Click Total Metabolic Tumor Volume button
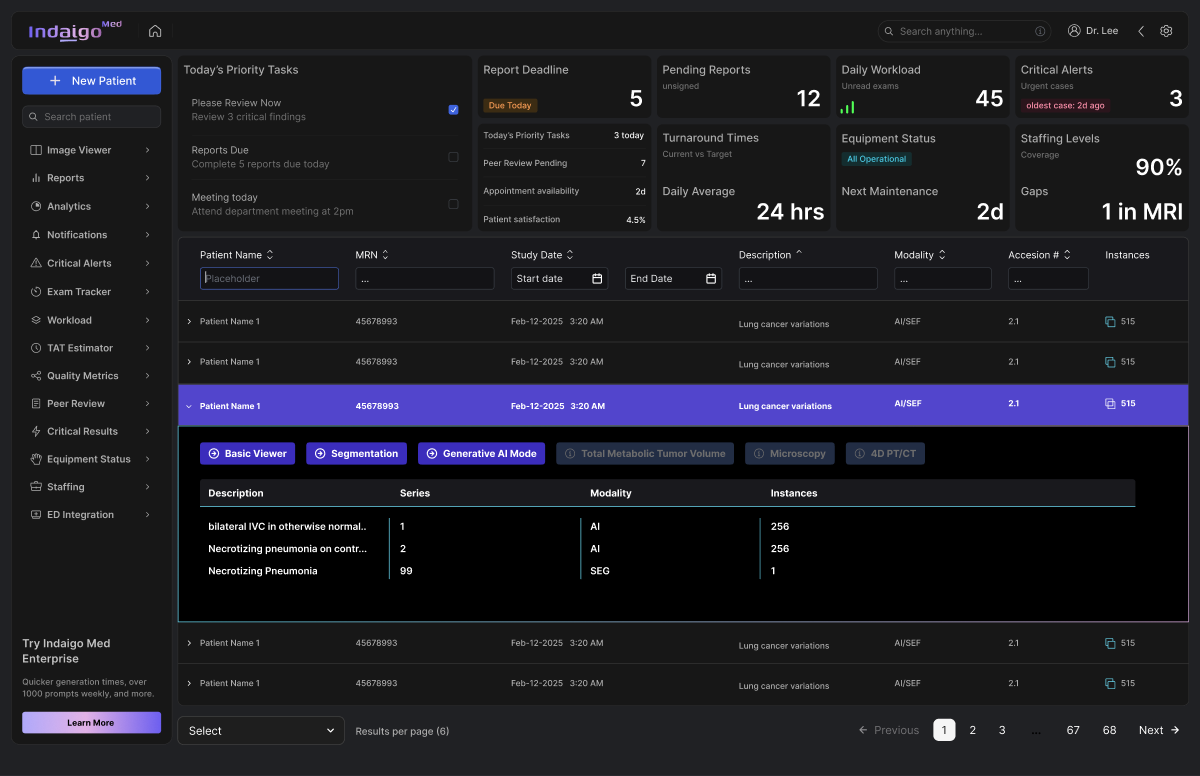Image resolution: width=1200 pixels, height=776 pixels. click(x=645, y=454)
